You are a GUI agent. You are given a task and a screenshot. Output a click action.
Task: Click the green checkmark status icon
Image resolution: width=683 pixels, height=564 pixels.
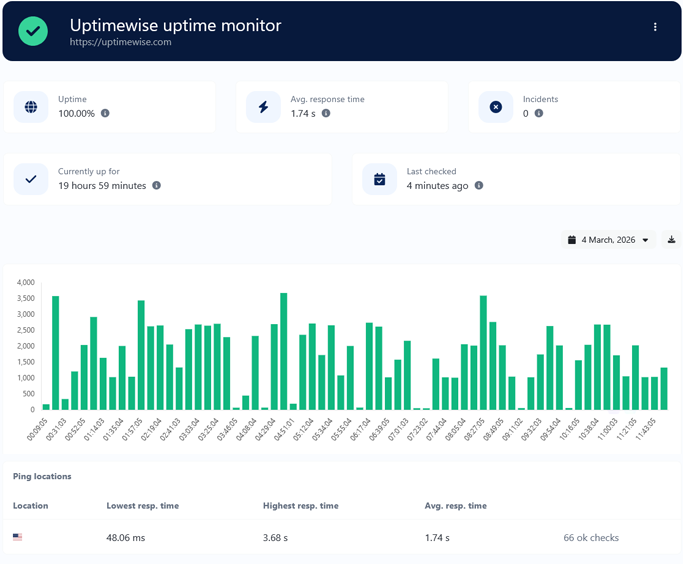[33, 31]
